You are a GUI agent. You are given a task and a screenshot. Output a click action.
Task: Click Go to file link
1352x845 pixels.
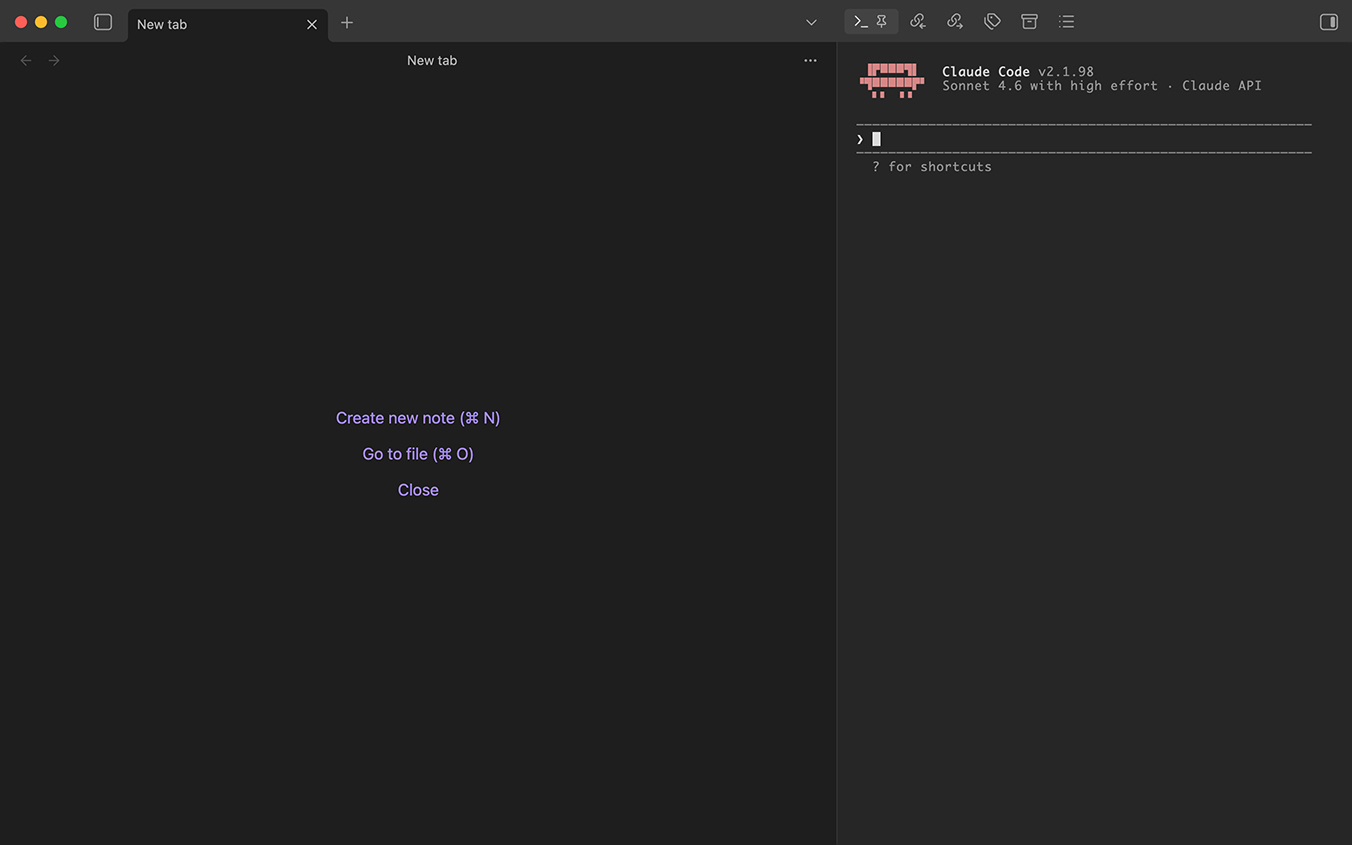(418, 454)
